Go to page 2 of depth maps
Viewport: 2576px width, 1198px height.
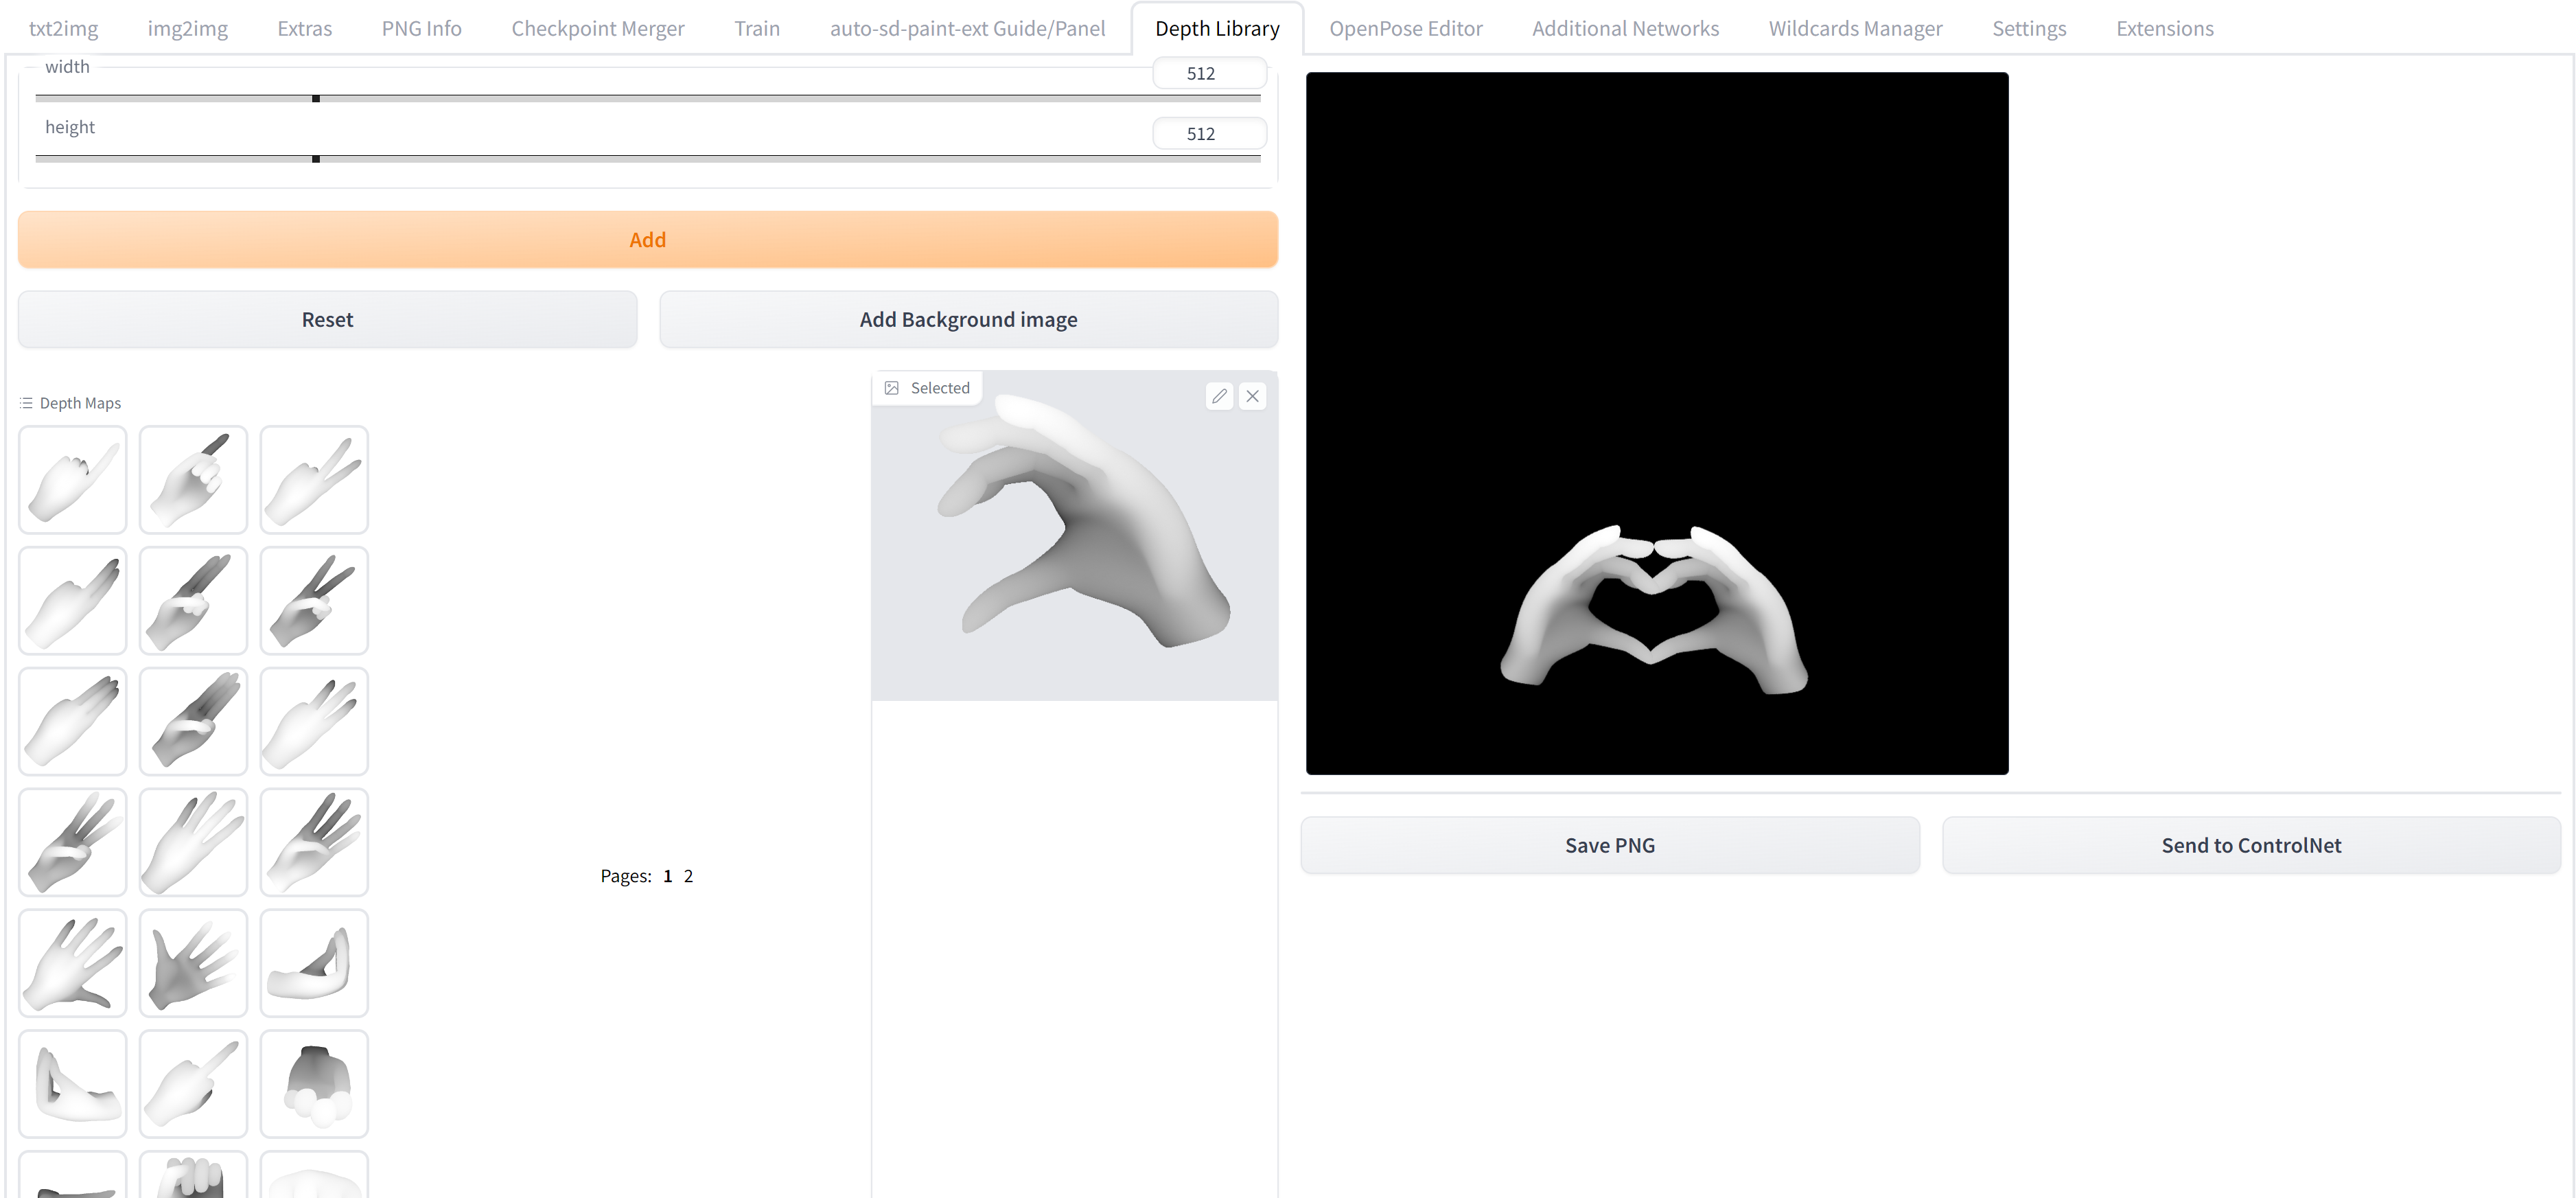688,876
